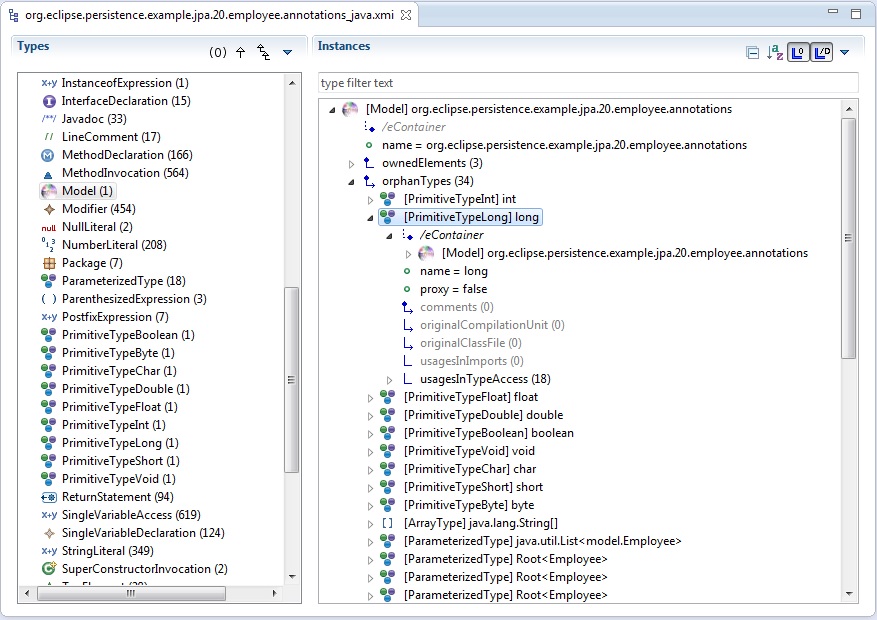
Task: Click the Javadoc type icon
Action: point(49,119)
